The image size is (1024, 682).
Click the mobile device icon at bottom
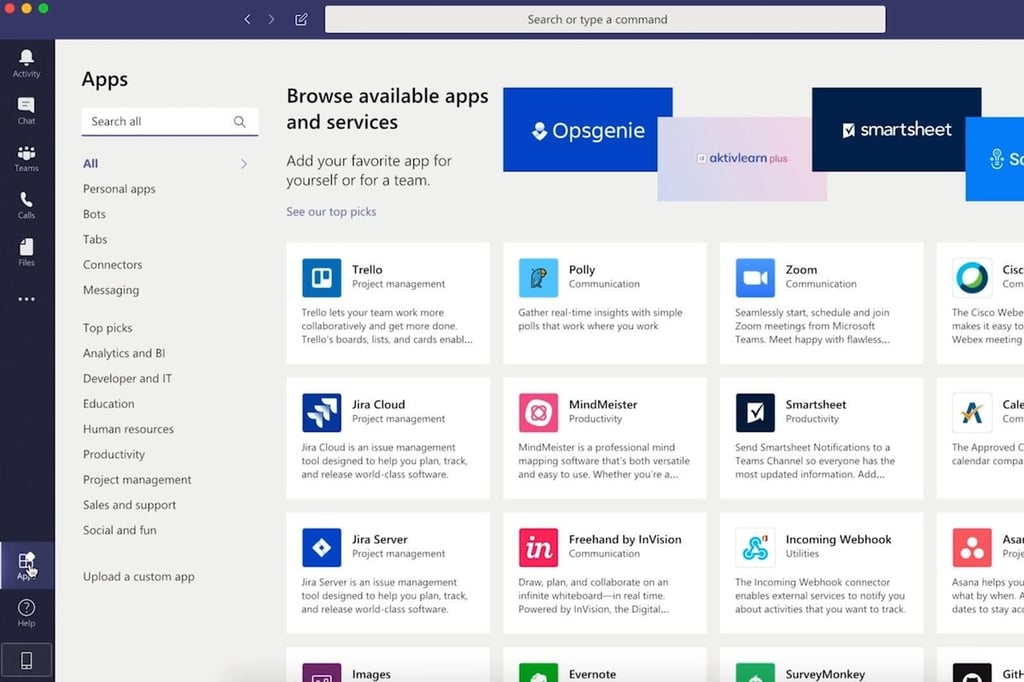click(26, 660)
